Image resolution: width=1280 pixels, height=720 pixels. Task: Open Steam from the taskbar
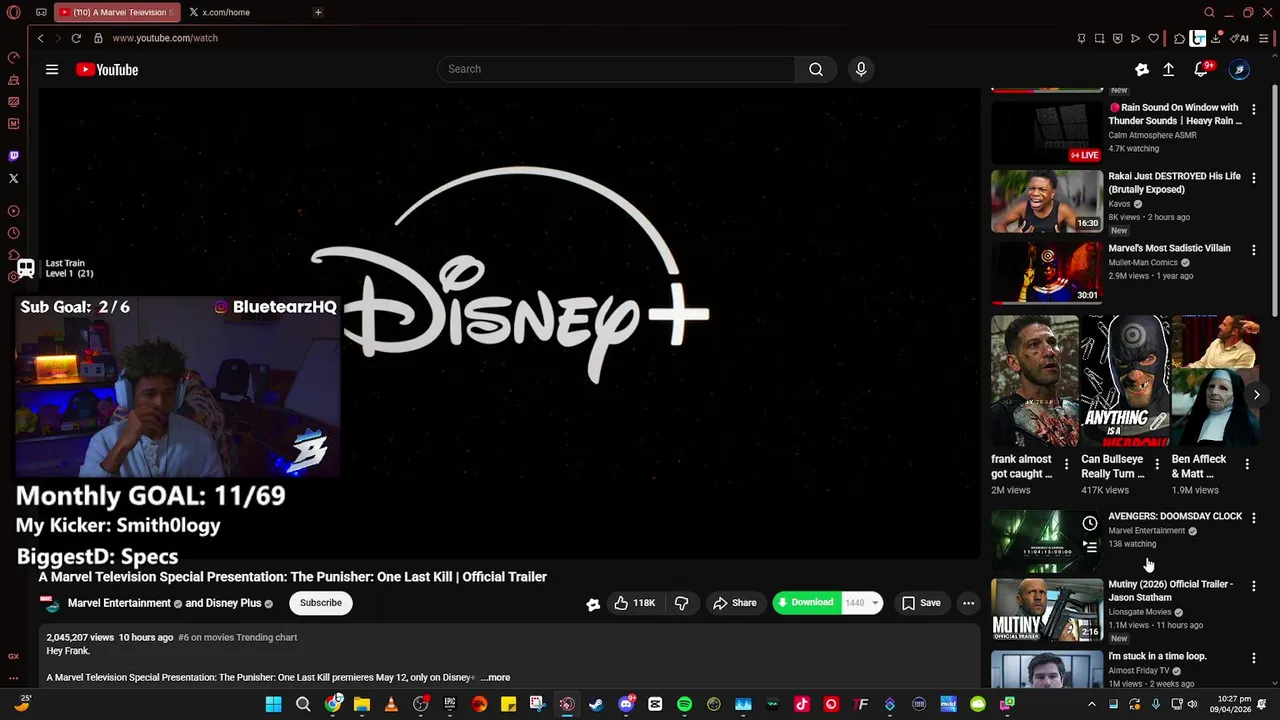coord(596,704)
